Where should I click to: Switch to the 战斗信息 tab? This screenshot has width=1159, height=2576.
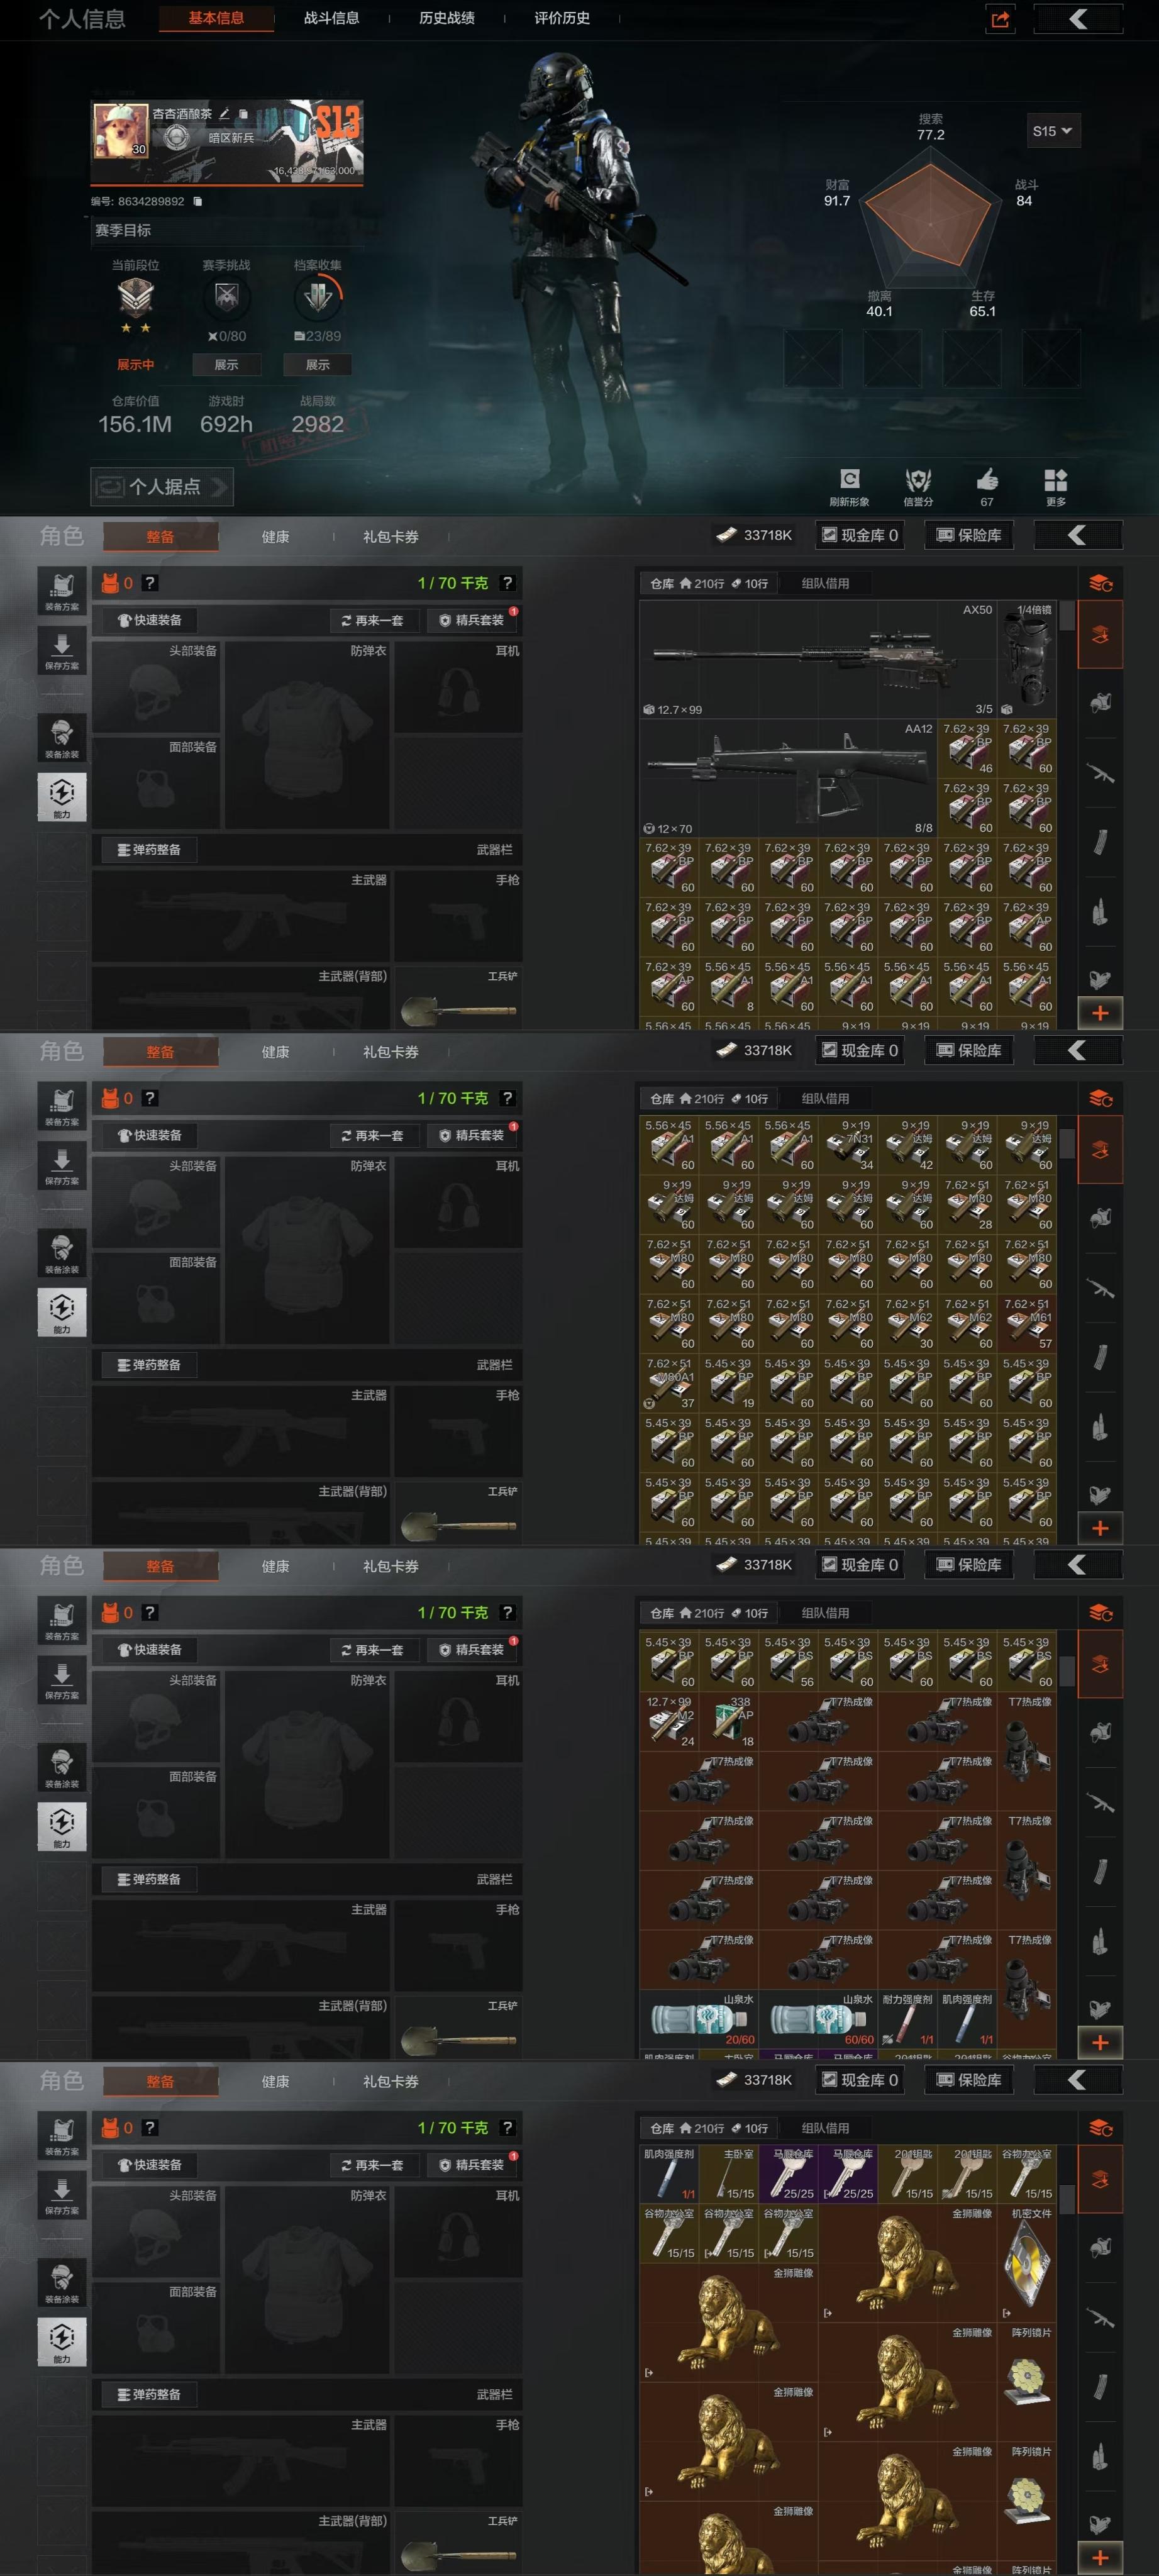[331, 18]
